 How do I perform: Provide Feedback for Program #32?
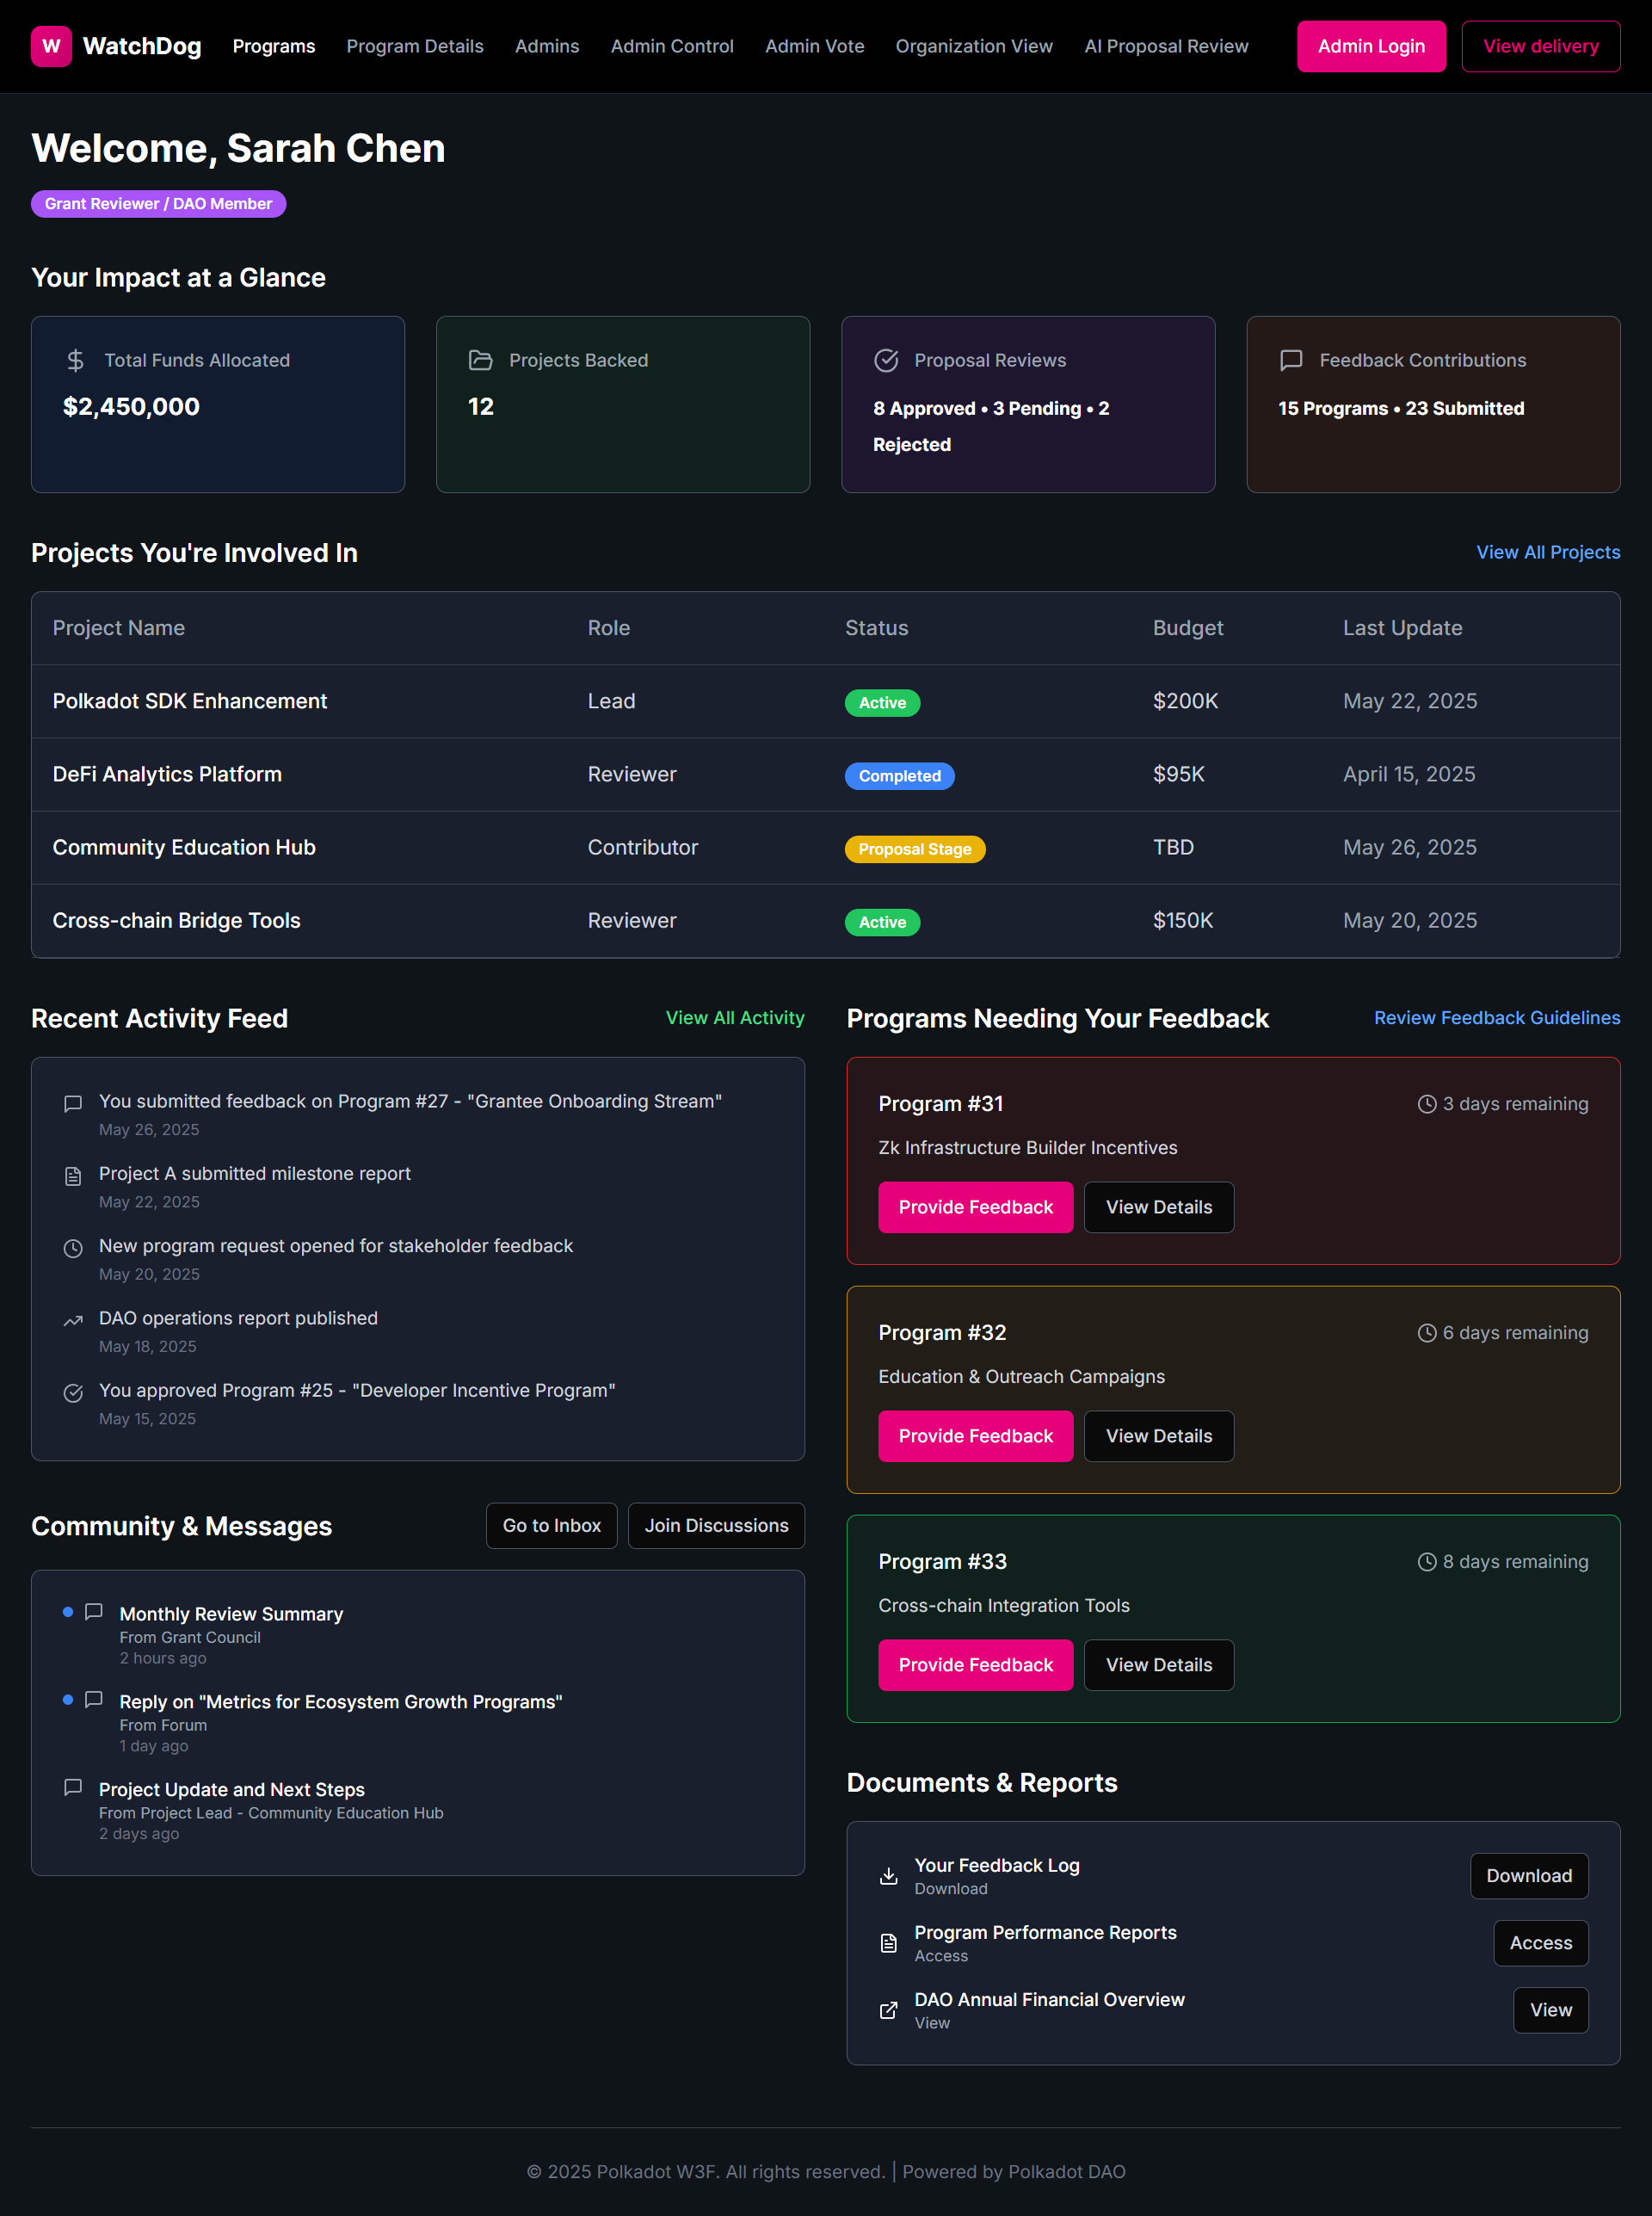coord(975,1436)
